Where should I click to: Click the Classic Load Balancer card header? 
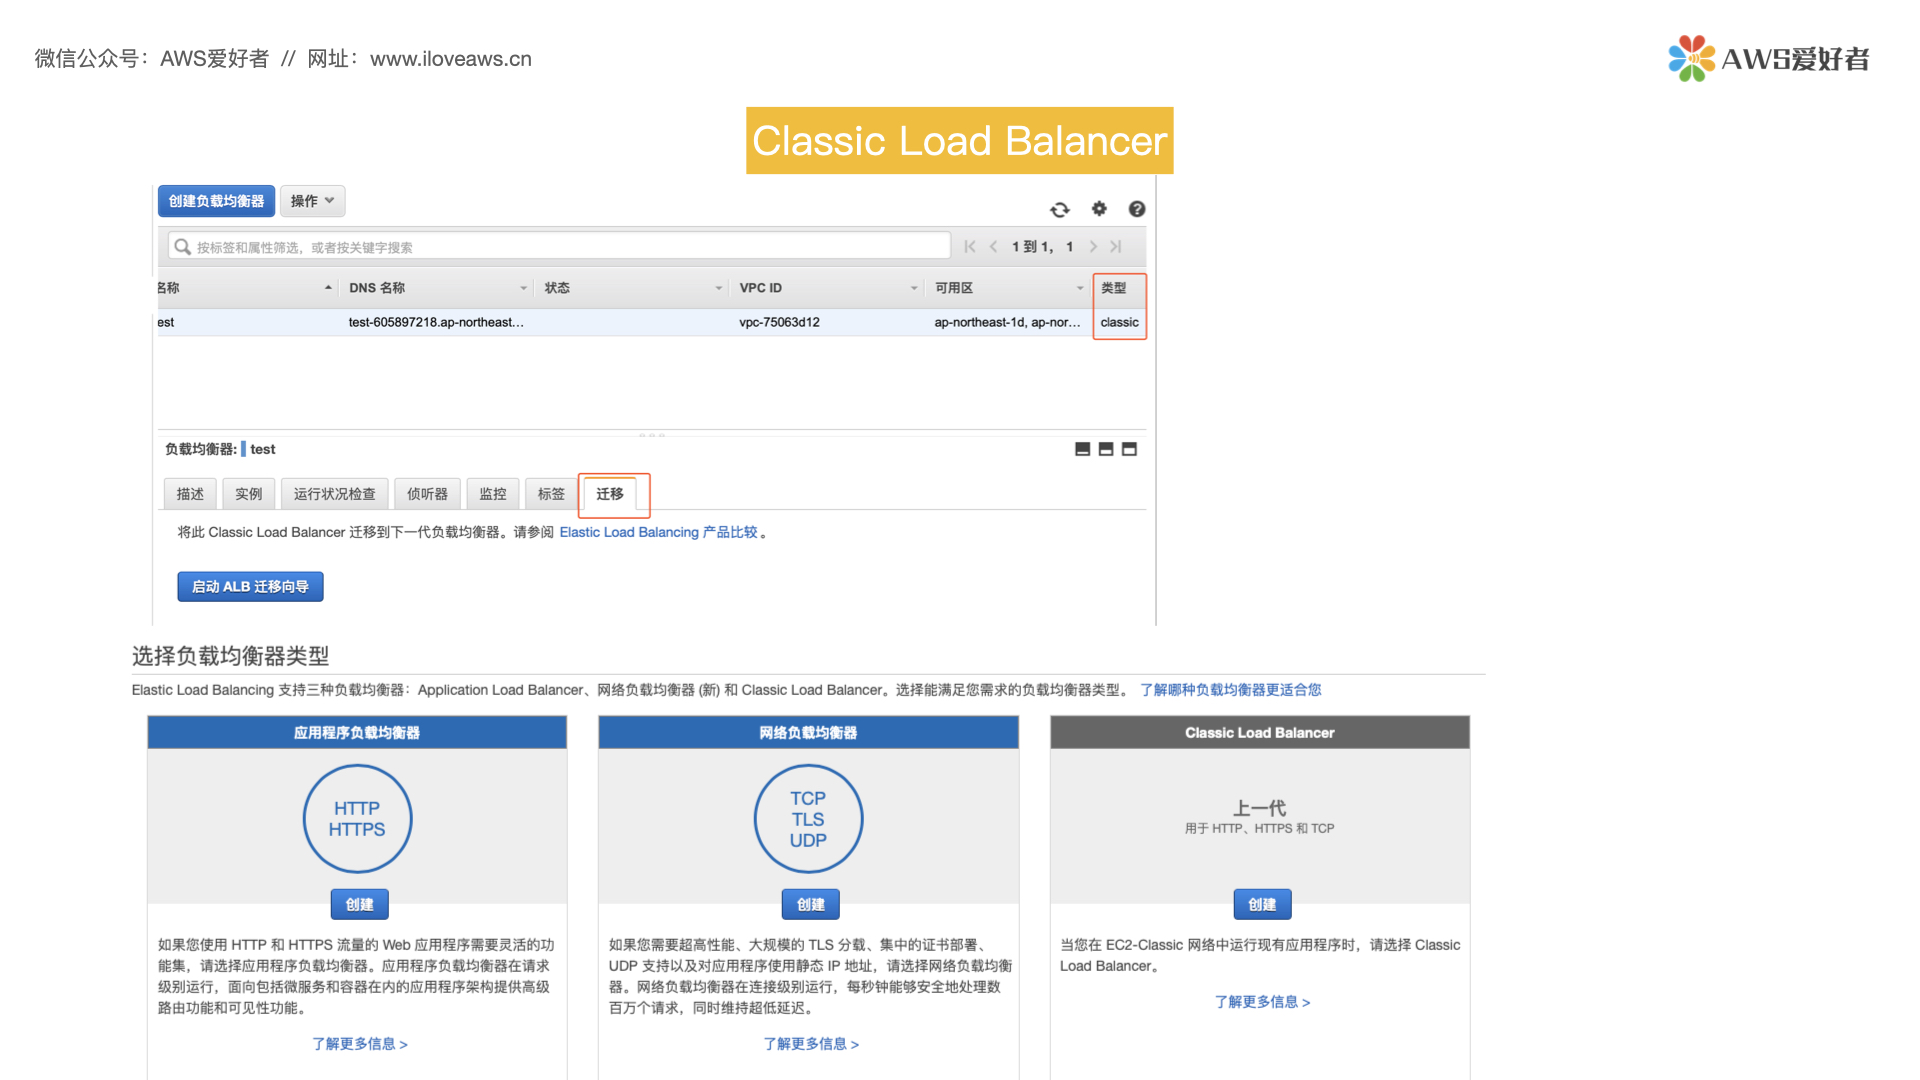pyautogui.click(x=1260, y=733)
